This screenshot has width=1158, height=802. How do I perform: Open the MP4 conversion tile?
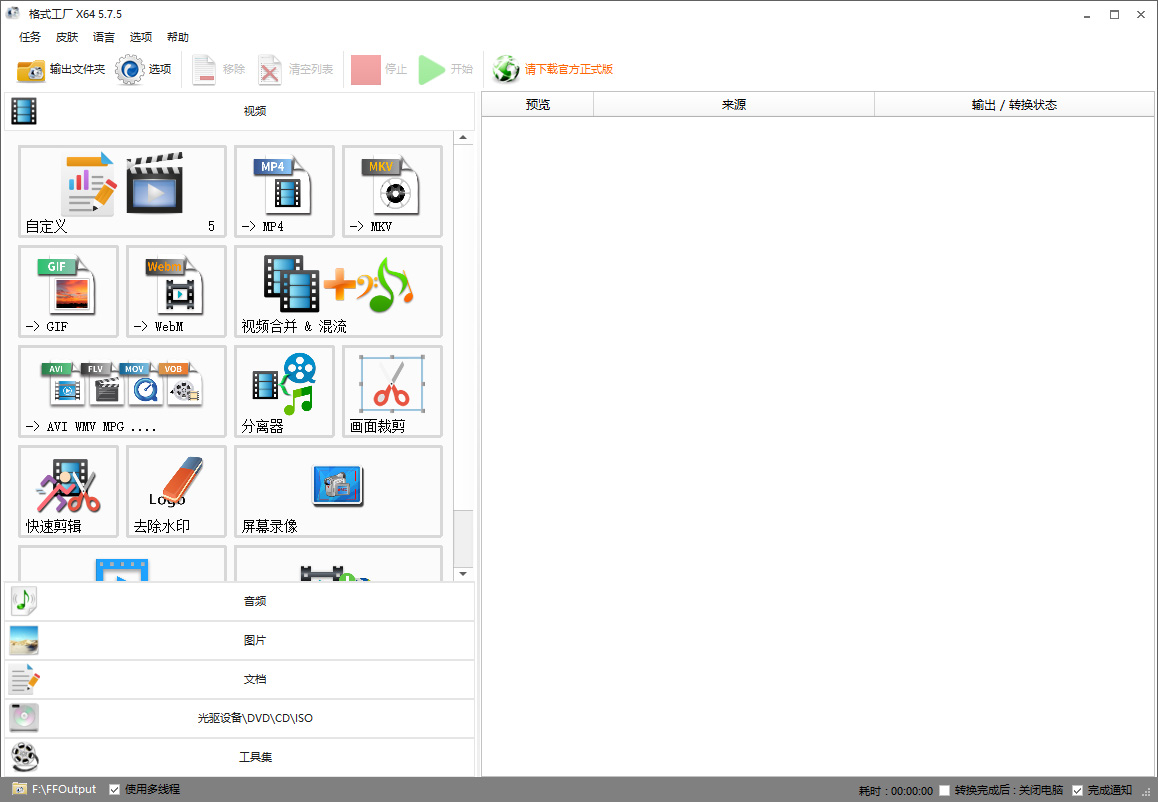tap(284, 191)
